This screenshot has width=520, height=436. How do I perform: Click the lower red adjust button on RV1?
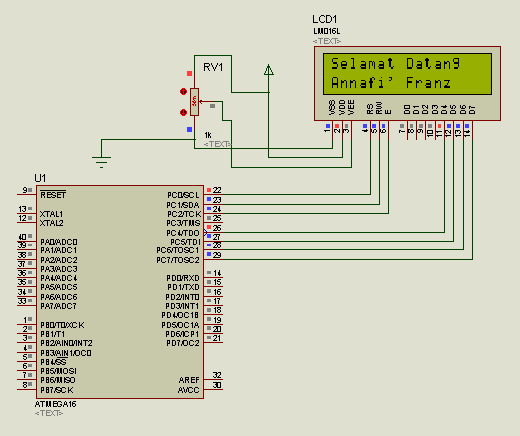(183, 112)
